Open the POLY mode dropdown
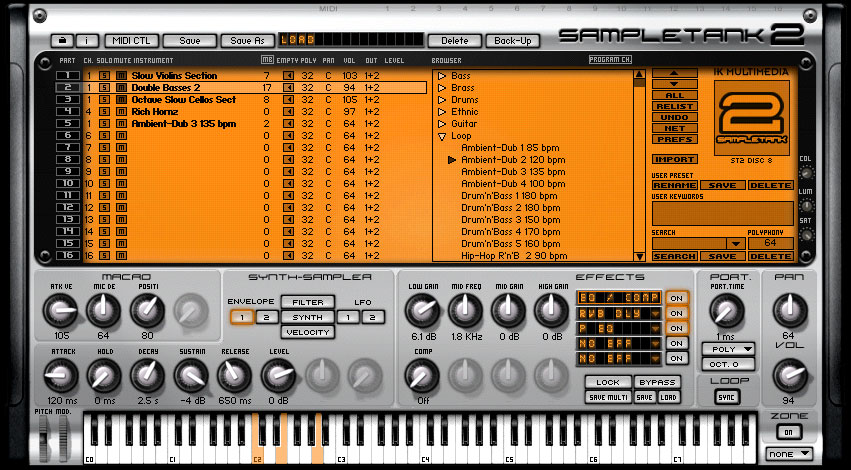 pyautogui.click(x=728, y=349)
